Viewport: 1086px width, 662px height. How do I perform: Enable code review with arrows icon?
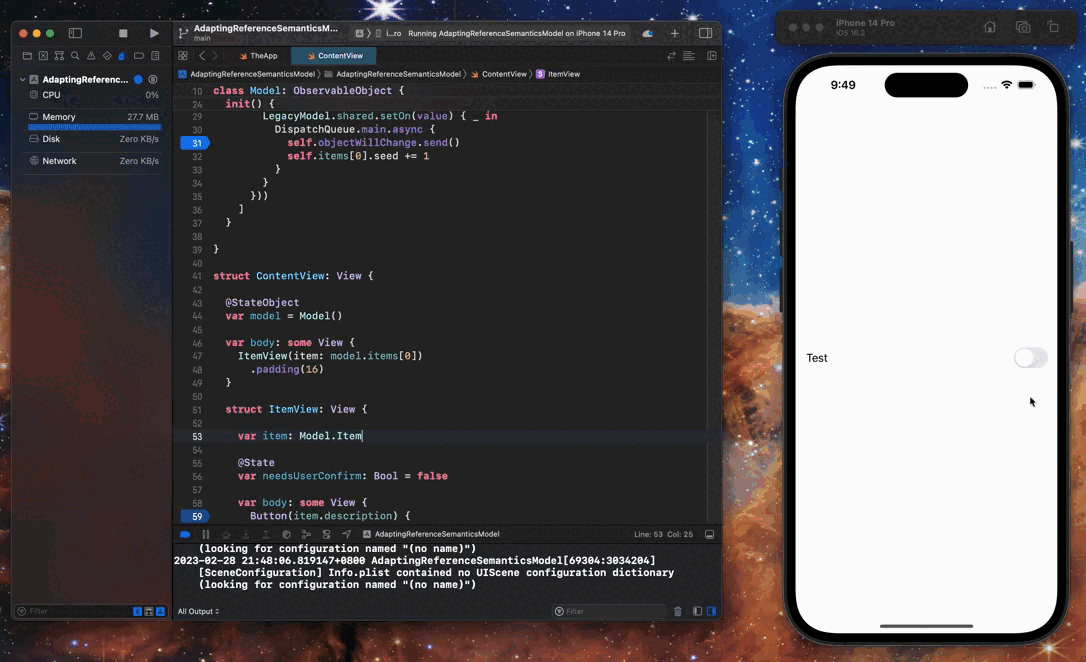click(671, 55)
